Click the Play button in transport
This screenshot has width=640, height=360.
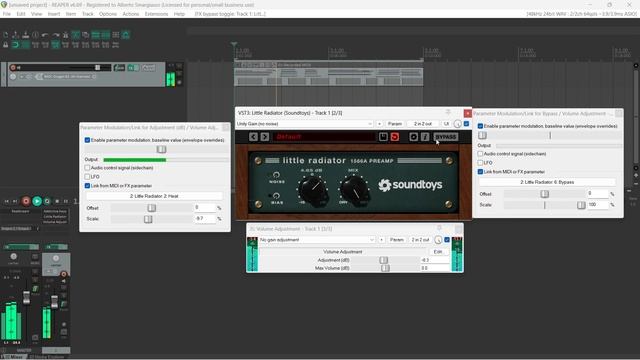tap(37, 201)
